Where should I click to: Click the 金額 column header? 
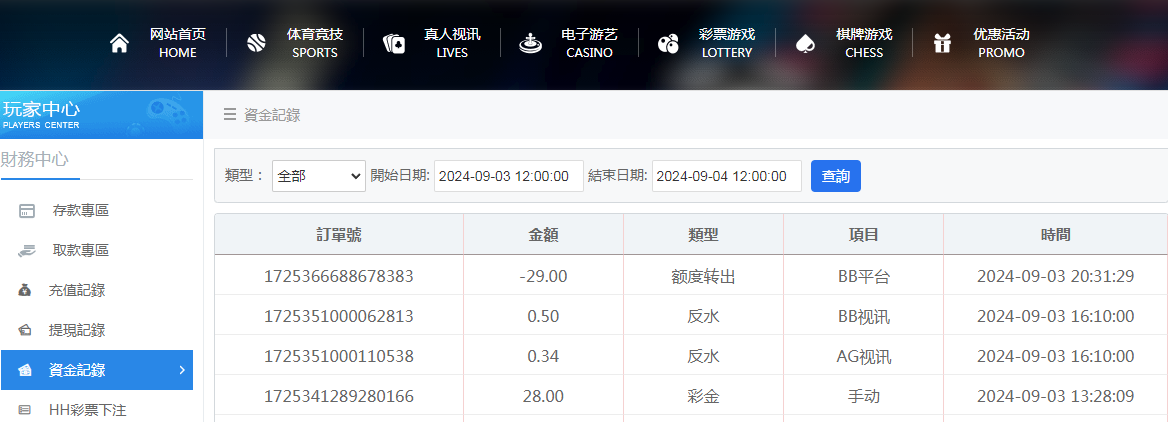(543, 234)
